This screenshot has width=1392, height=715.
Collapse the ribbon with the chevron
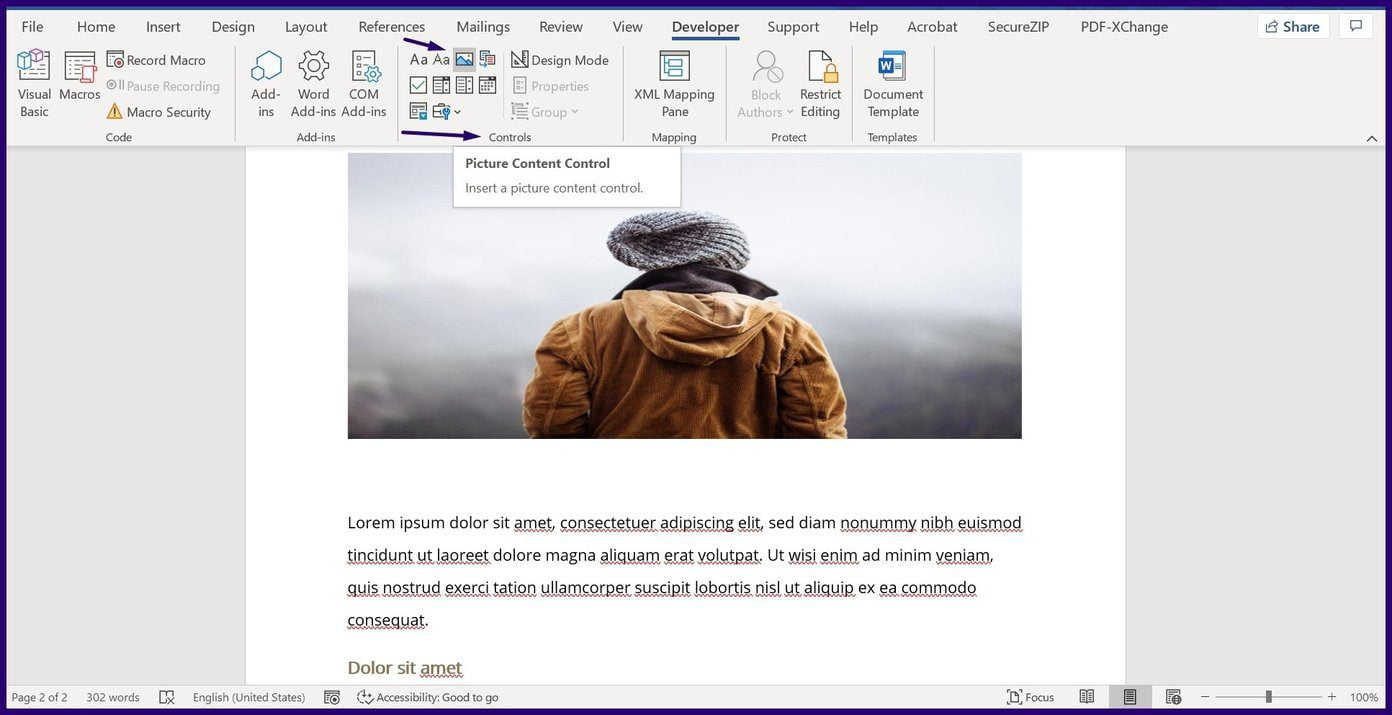coord(1372,139)
